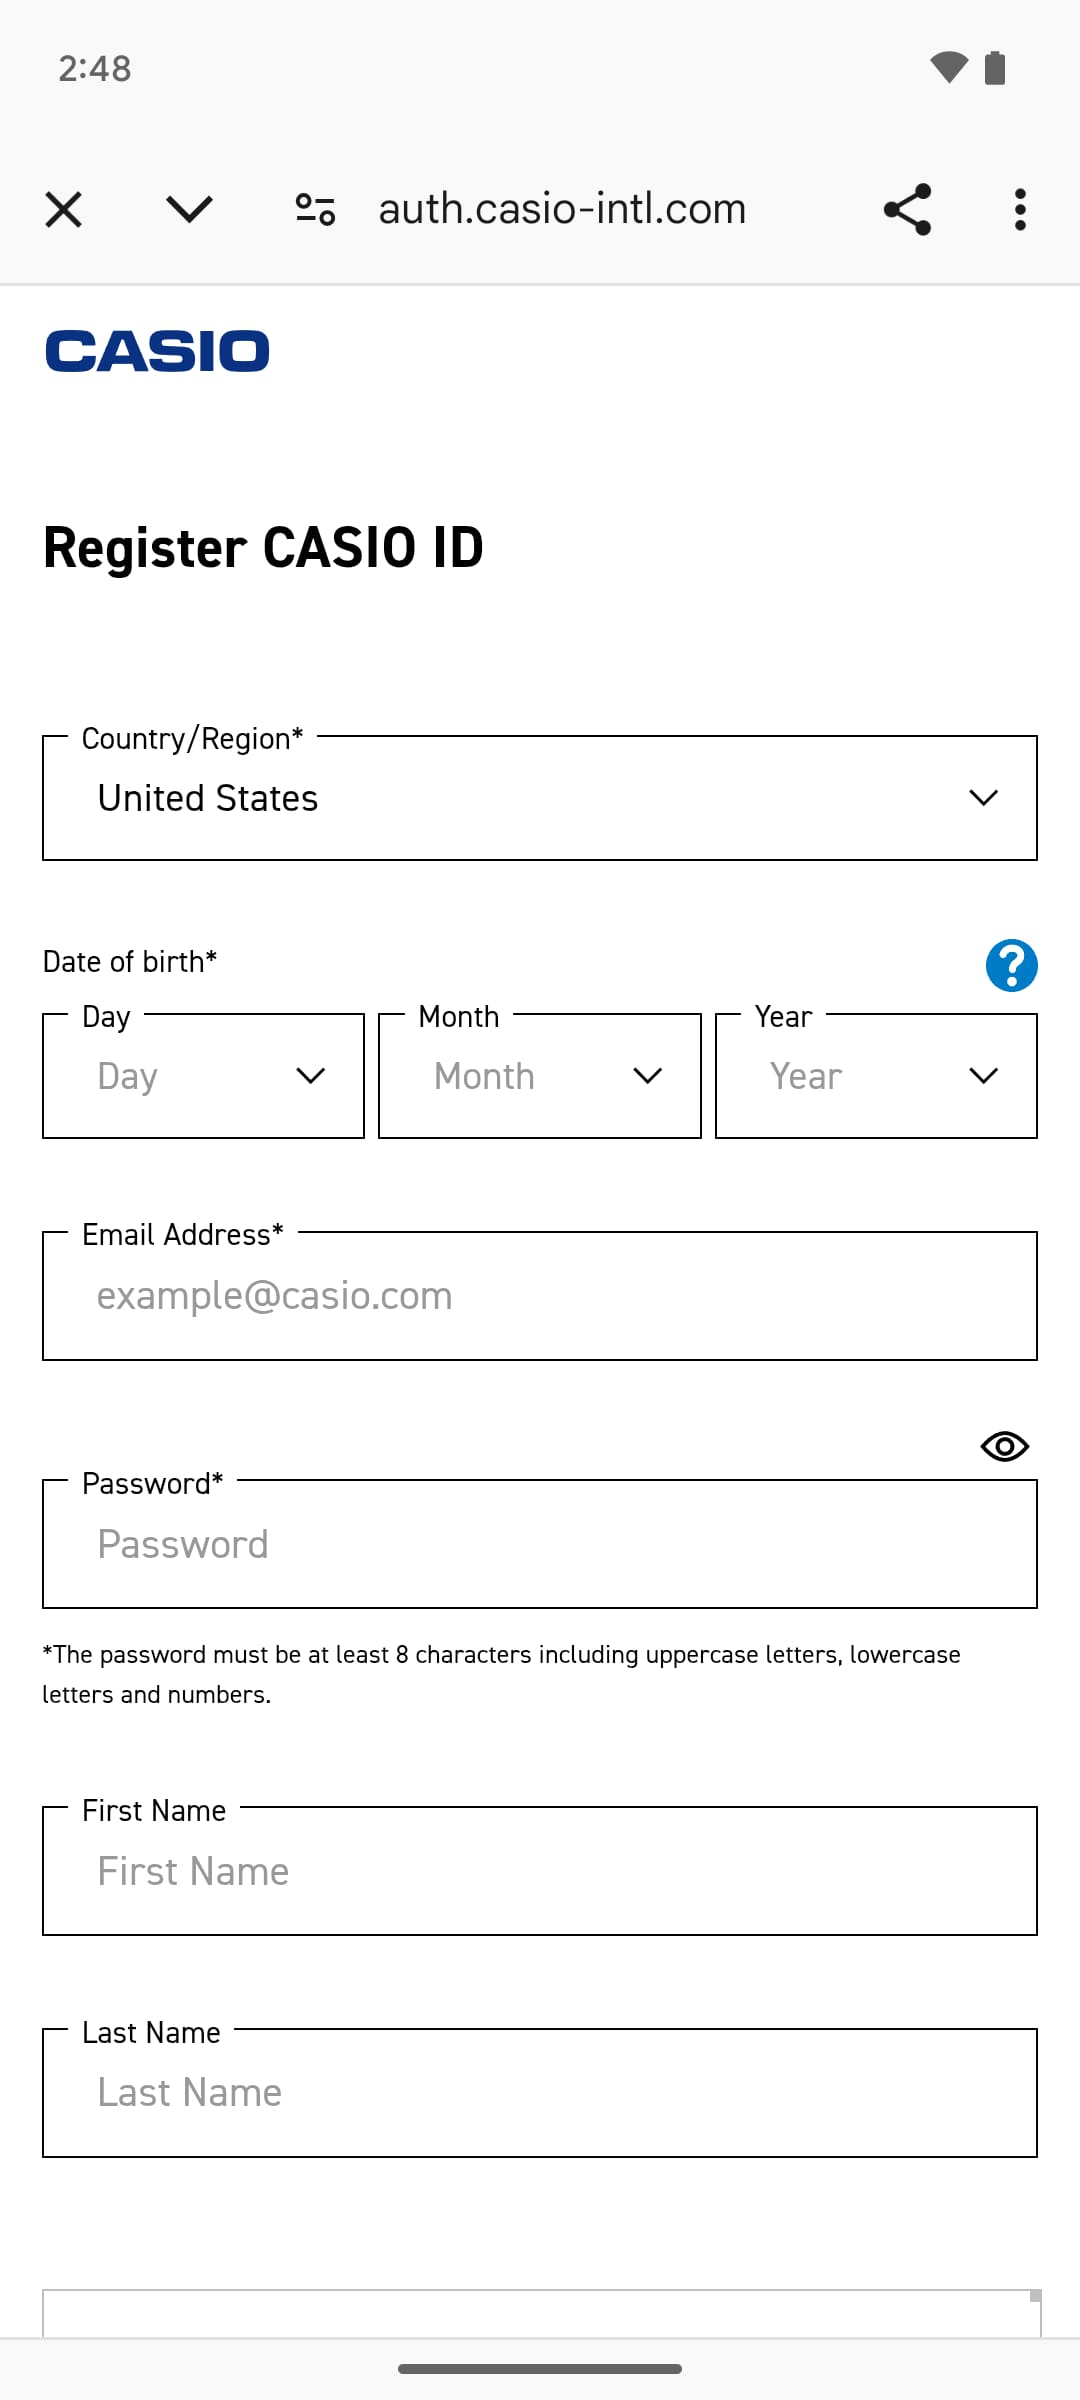
Task: Tap the bottom navigation gesture handle
Action: click(540, 2369)
